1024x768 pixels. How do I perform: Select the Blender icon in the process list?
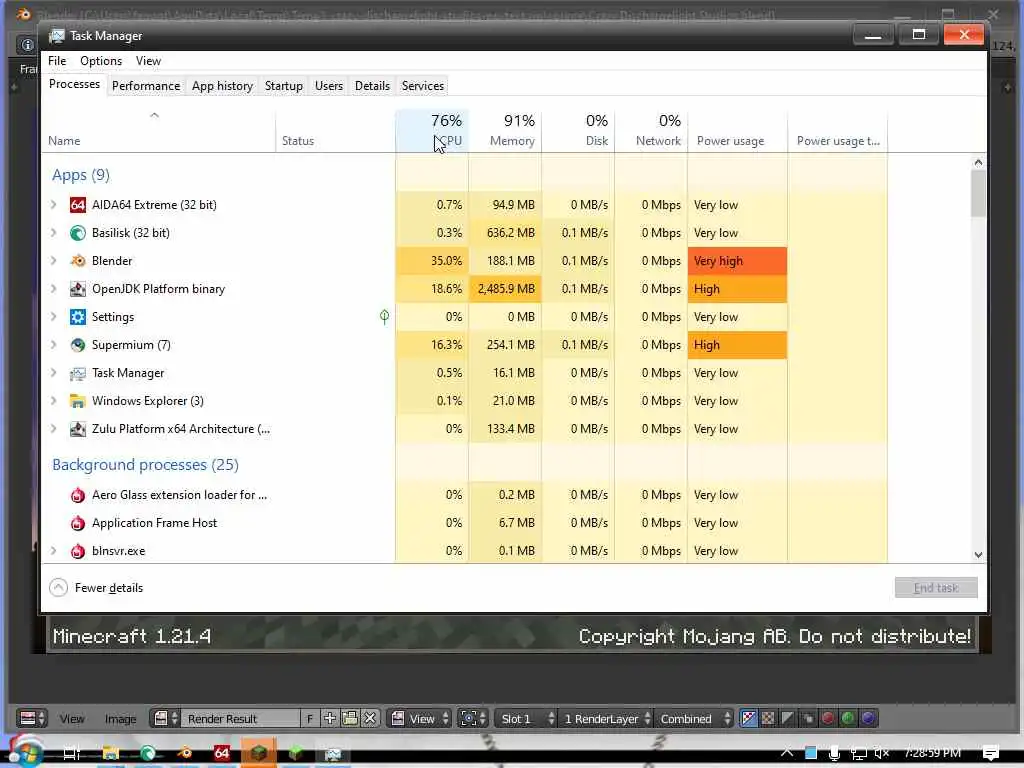[78, 261]
